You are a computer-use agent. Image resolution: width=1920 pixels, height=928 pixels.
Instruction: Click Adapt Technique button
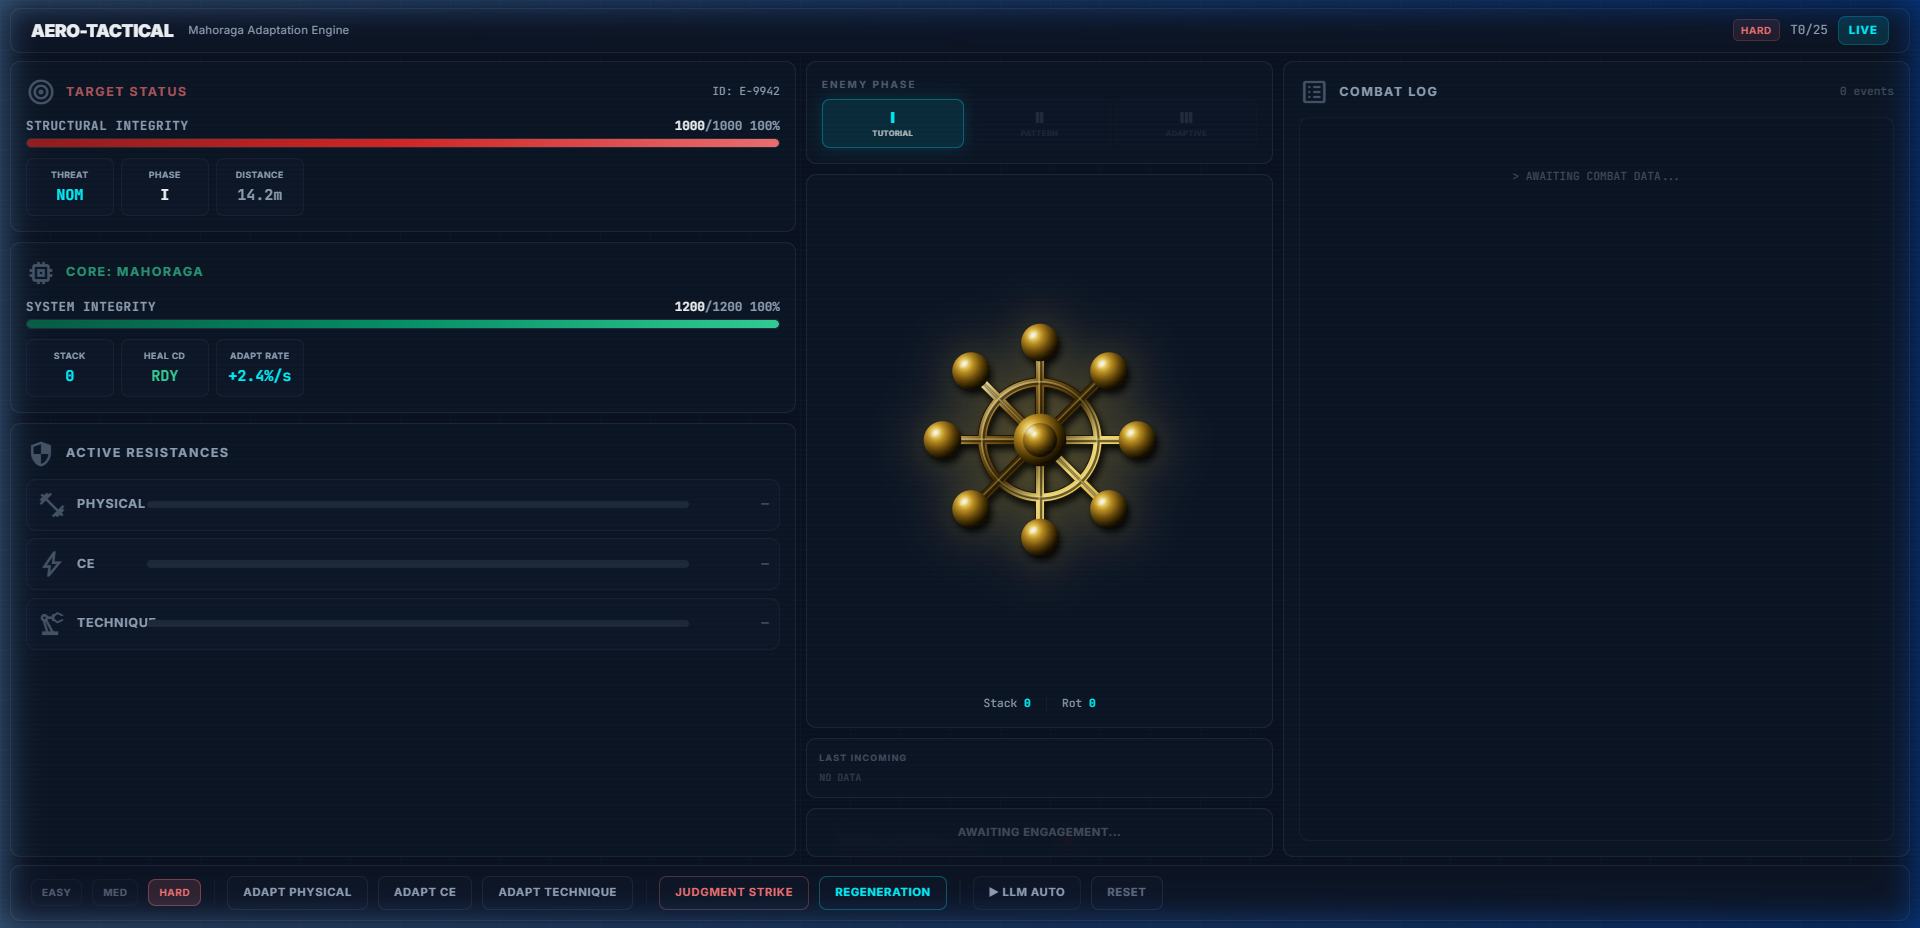557,892
